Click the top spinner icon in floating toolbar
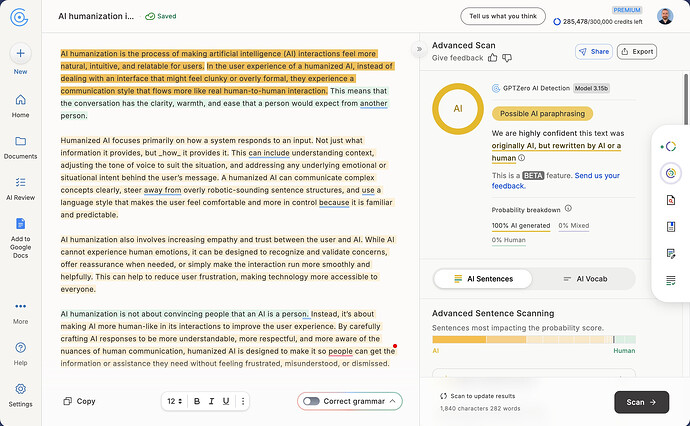690x426 pixels. tap(670, 147)
